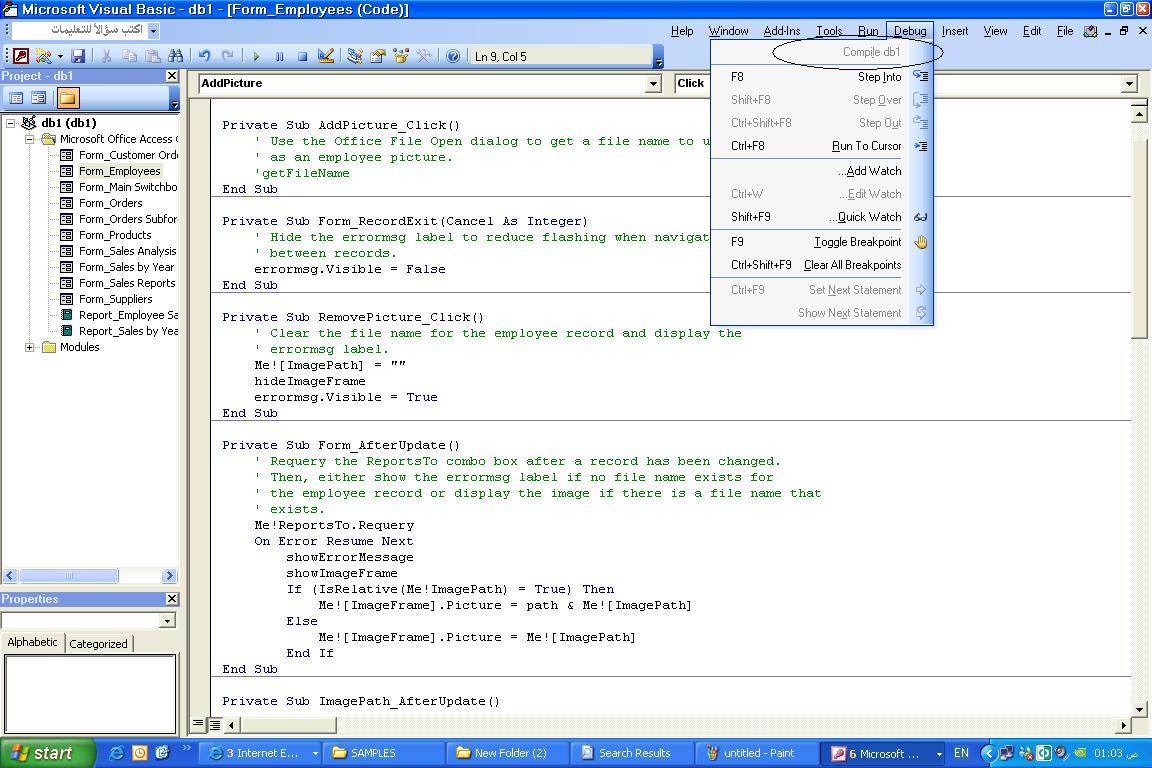Click the Paste toolbar icon
This screenshot has width=1152, height=768.
[x=153, y=56]
